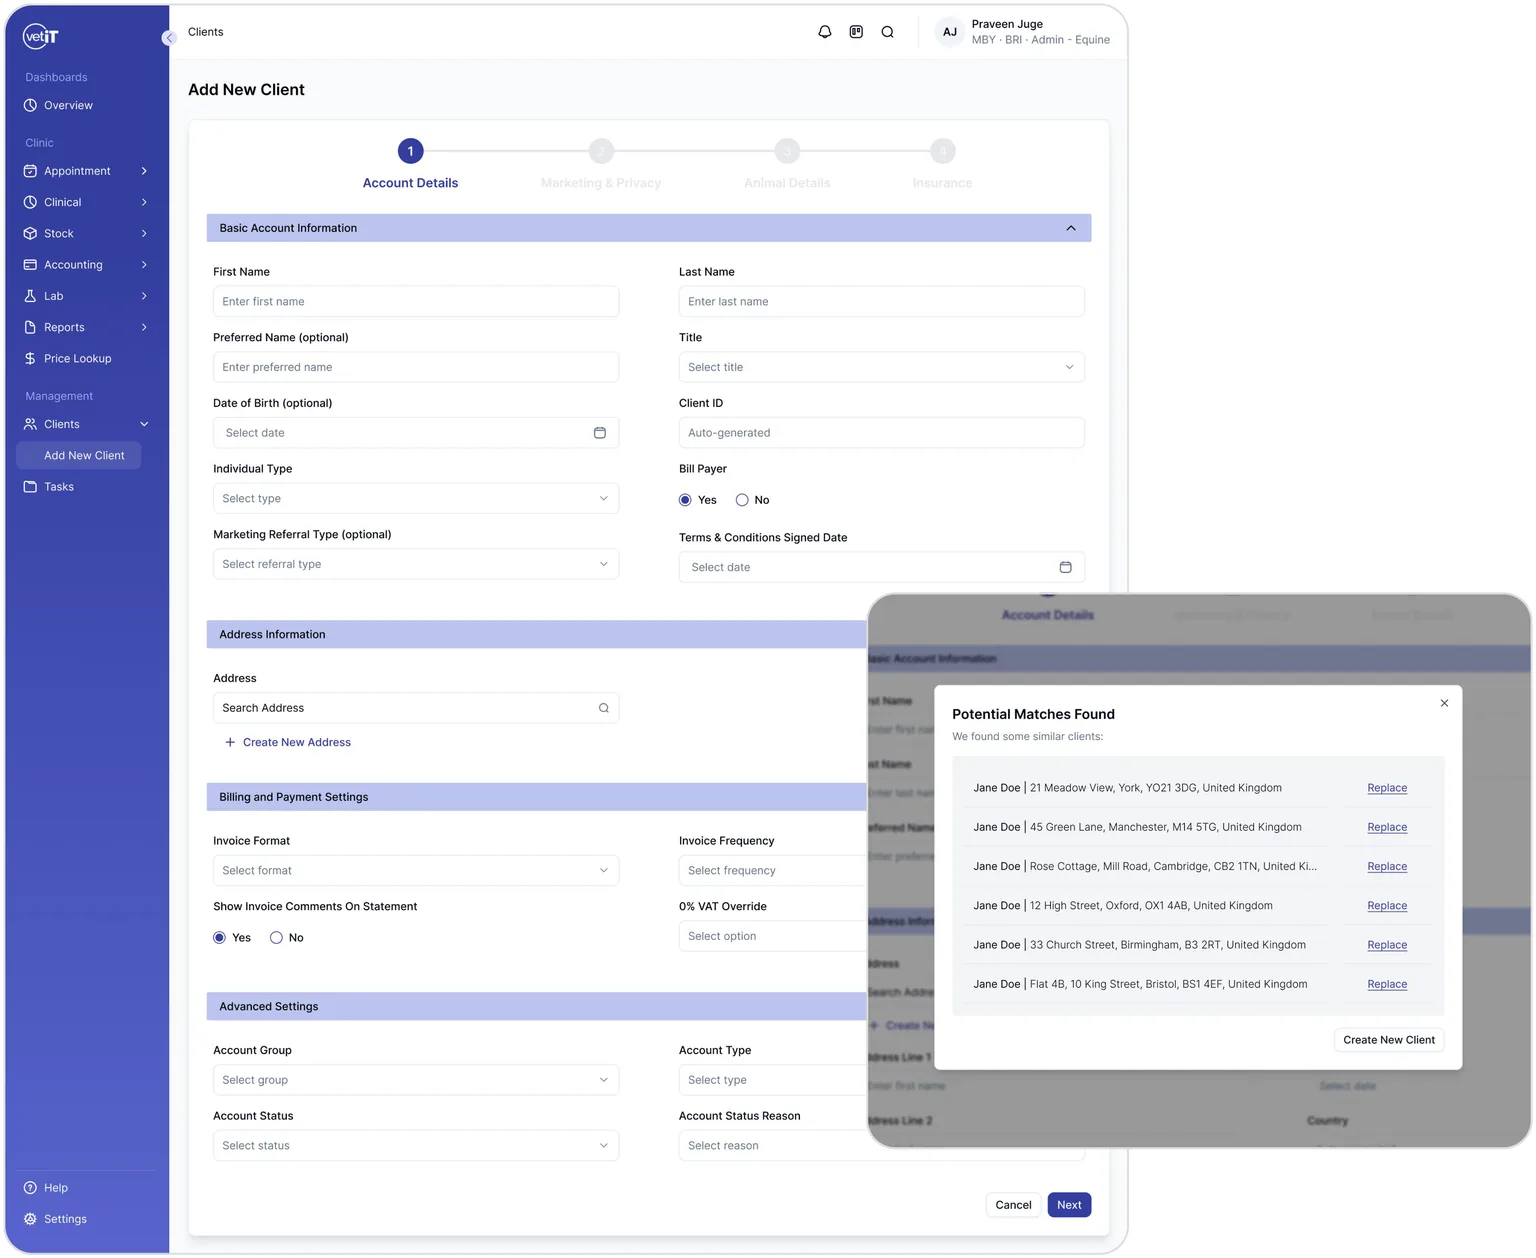Image resolution: width=1536 pixels, height=1258 pixels.
Task: Collapse the Basic Account Information section
Action: click(x=1071, y=228)
